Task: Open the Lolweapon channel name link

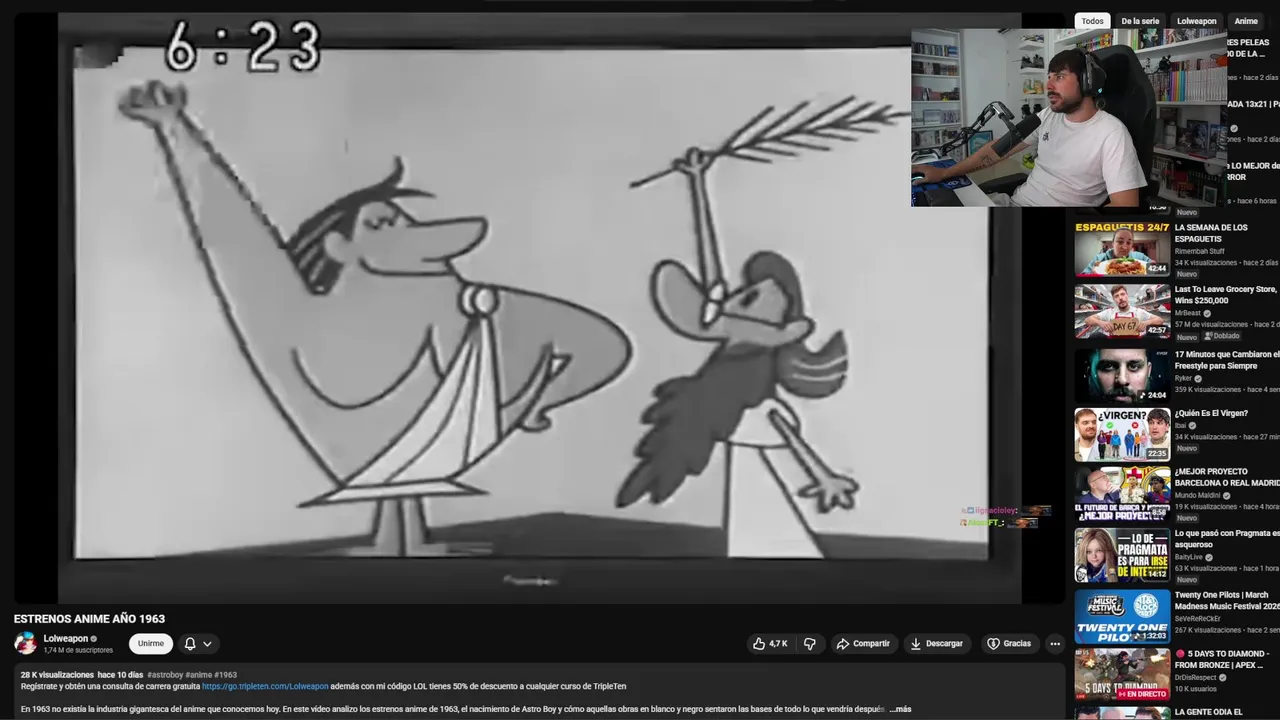Action: 66,638
